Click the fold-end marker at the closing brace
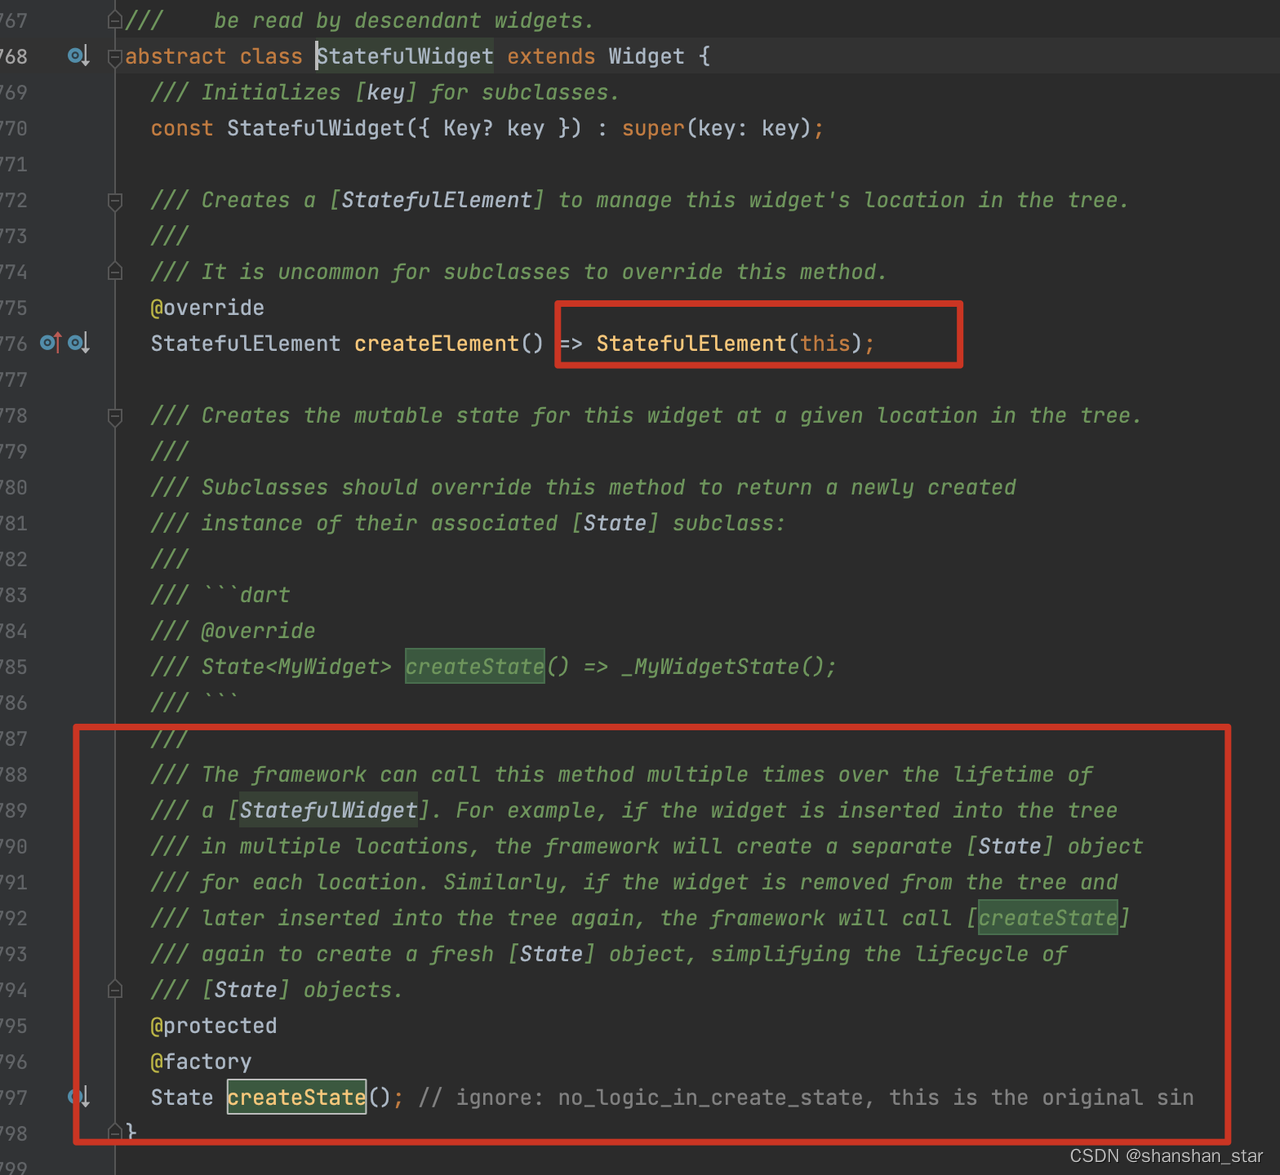 click(x=115, y=1132)
